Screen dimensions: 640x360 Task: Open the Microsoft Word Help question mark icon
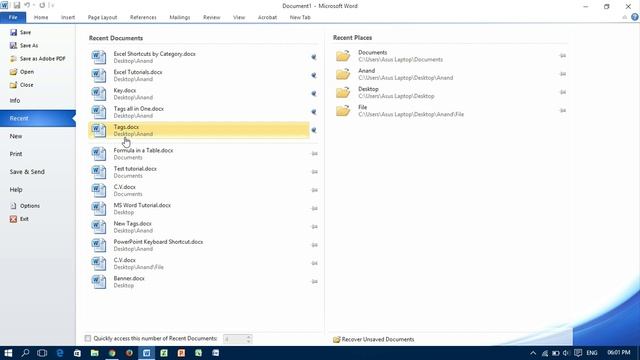tap(635, 17)
